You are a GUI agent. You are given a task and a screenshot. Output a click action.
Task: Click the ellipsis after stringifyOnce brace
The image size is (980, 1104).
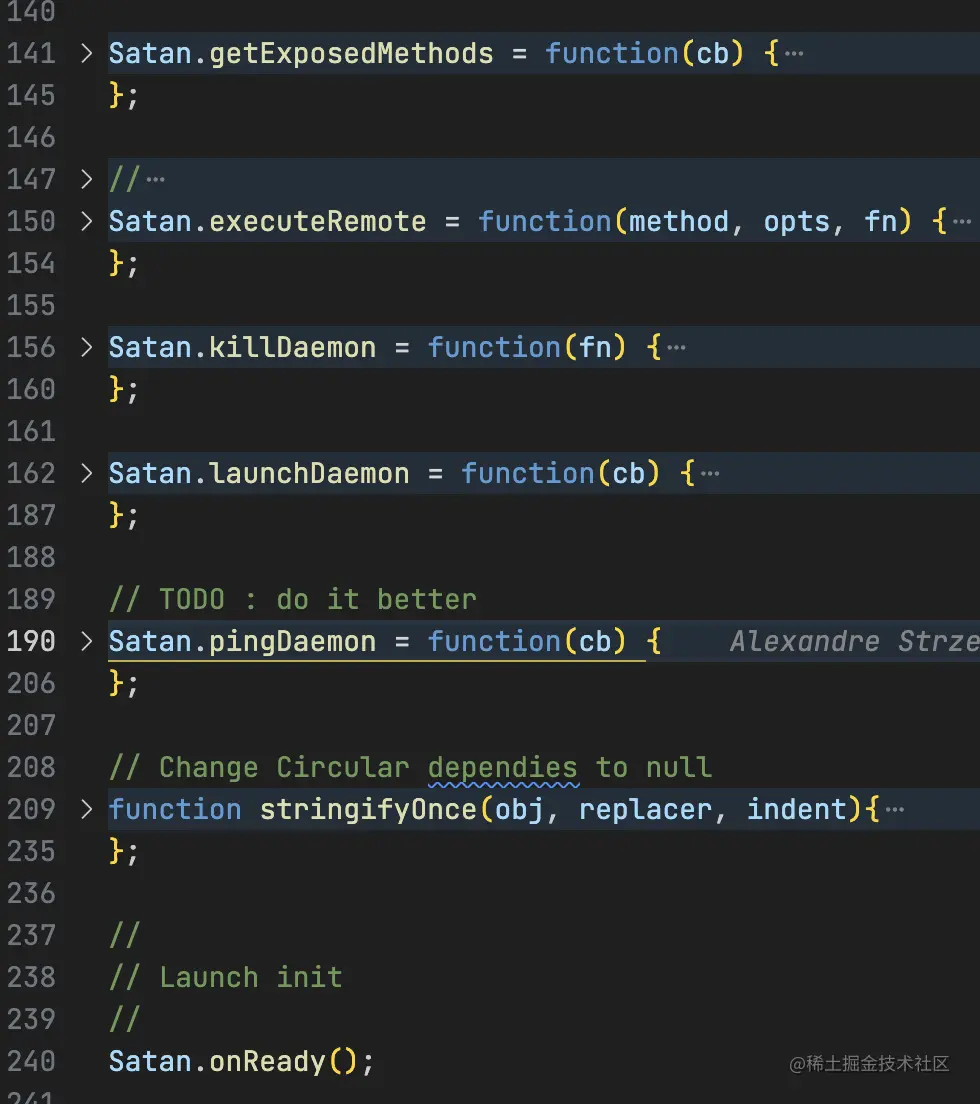(x=894, y=809)
